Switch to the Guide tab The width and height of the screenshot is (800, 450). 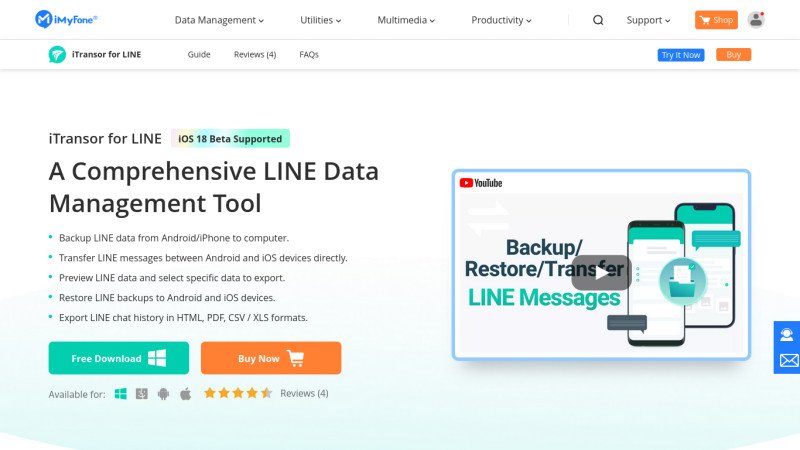[199, 55]
